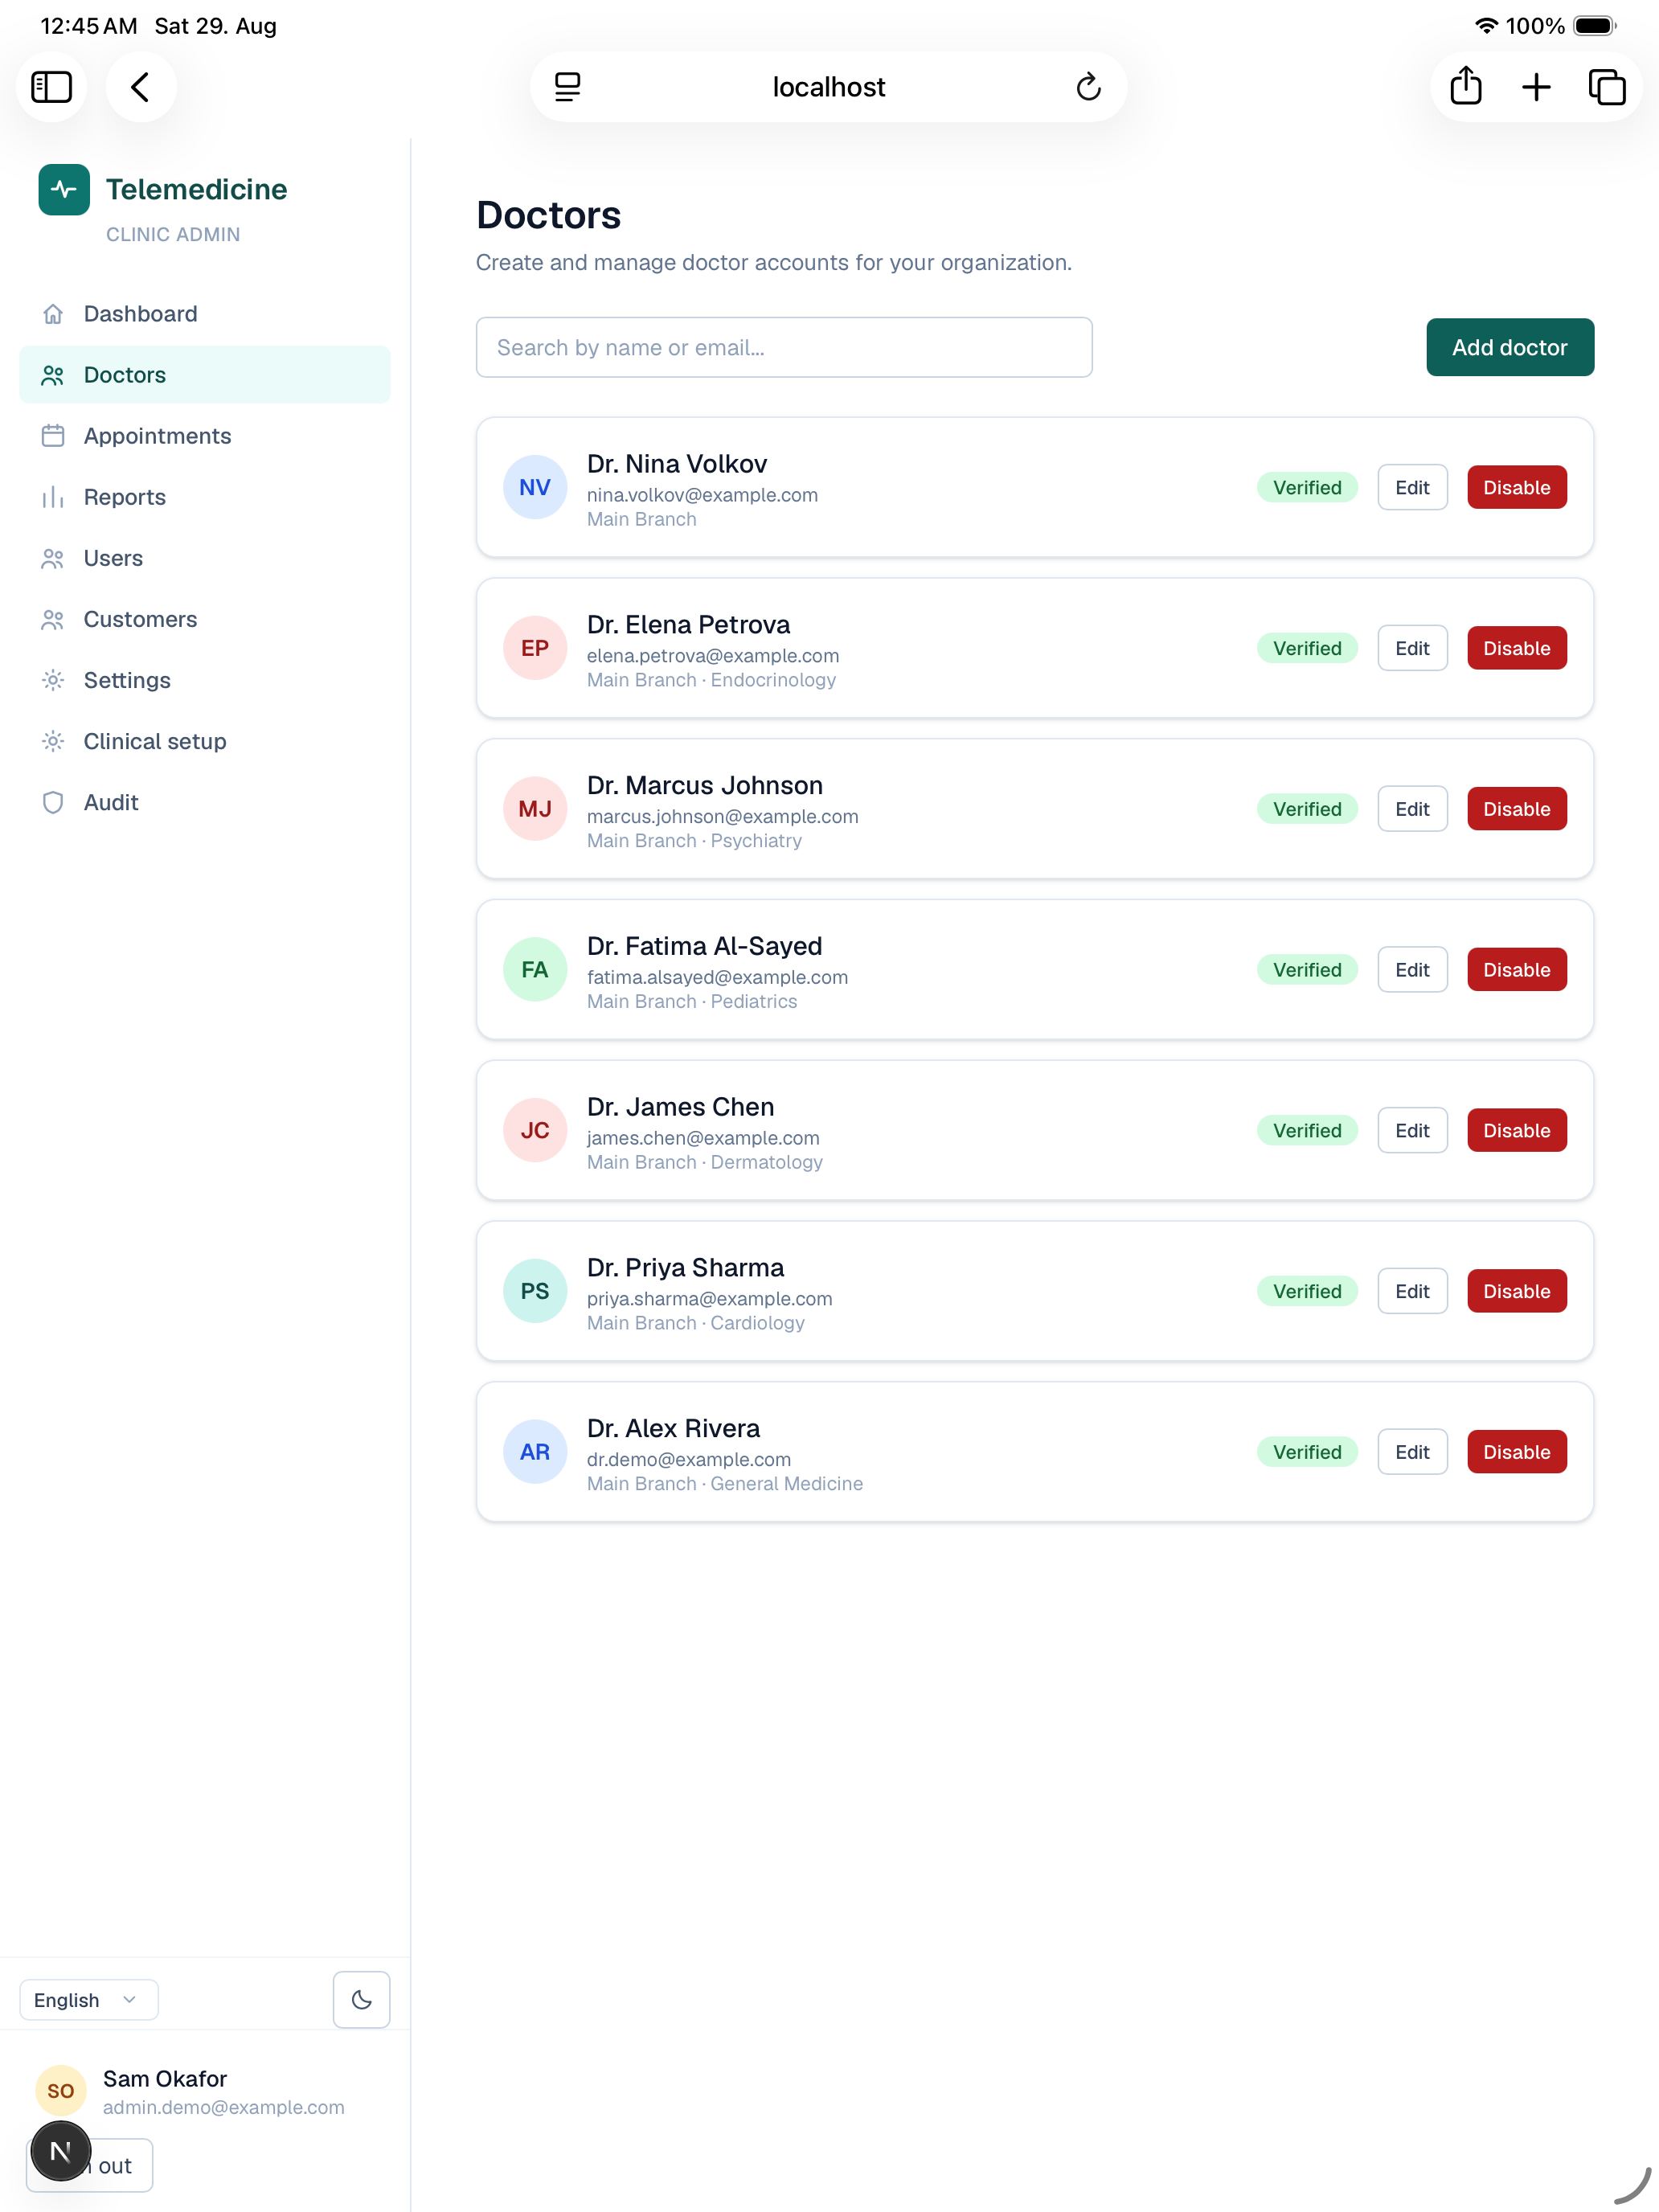The height and width of the screenshot is (2212, 1659).
Task: Disable Dr. Elena Petrova
Action: point(1516,648)
